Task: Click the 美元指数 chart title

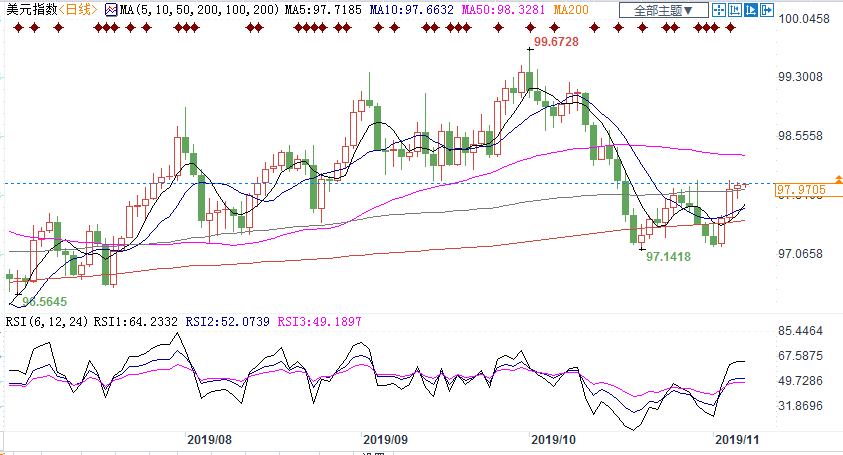Action: (28, 10)
